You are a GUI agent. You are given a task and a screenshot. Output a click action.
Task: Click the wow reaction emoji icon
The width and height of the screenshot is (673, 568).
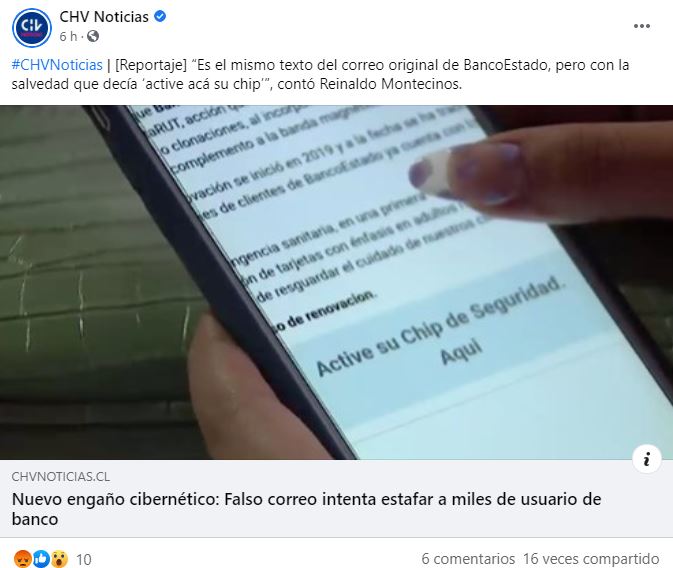tap(60, 559)
